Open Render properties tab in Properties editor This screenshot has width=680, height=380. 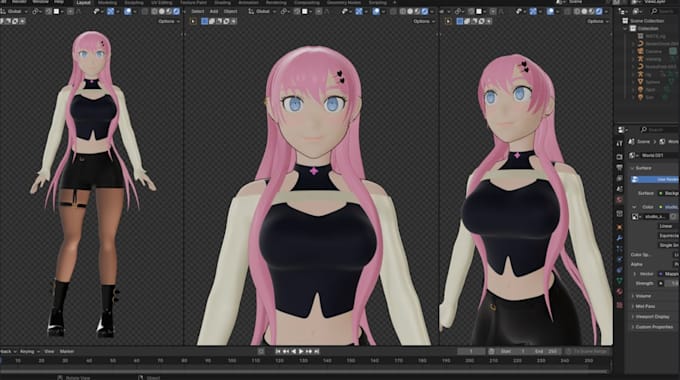point(619,157)
